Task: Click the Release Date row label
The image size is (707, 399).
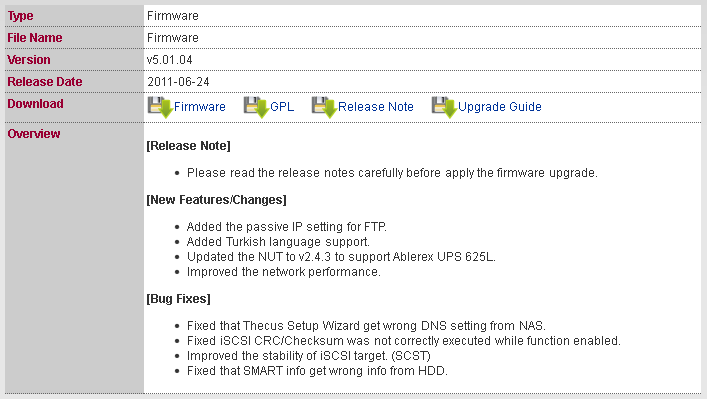Action: [45, 82]
